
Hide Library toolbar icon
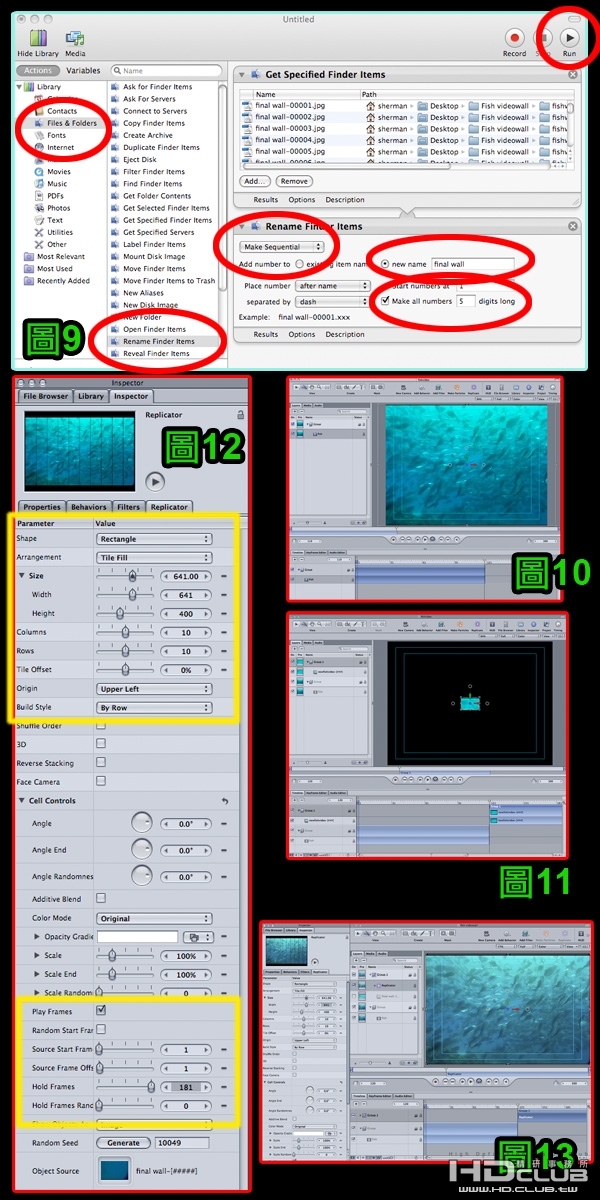pyautogui.click(x=40, y=38)
